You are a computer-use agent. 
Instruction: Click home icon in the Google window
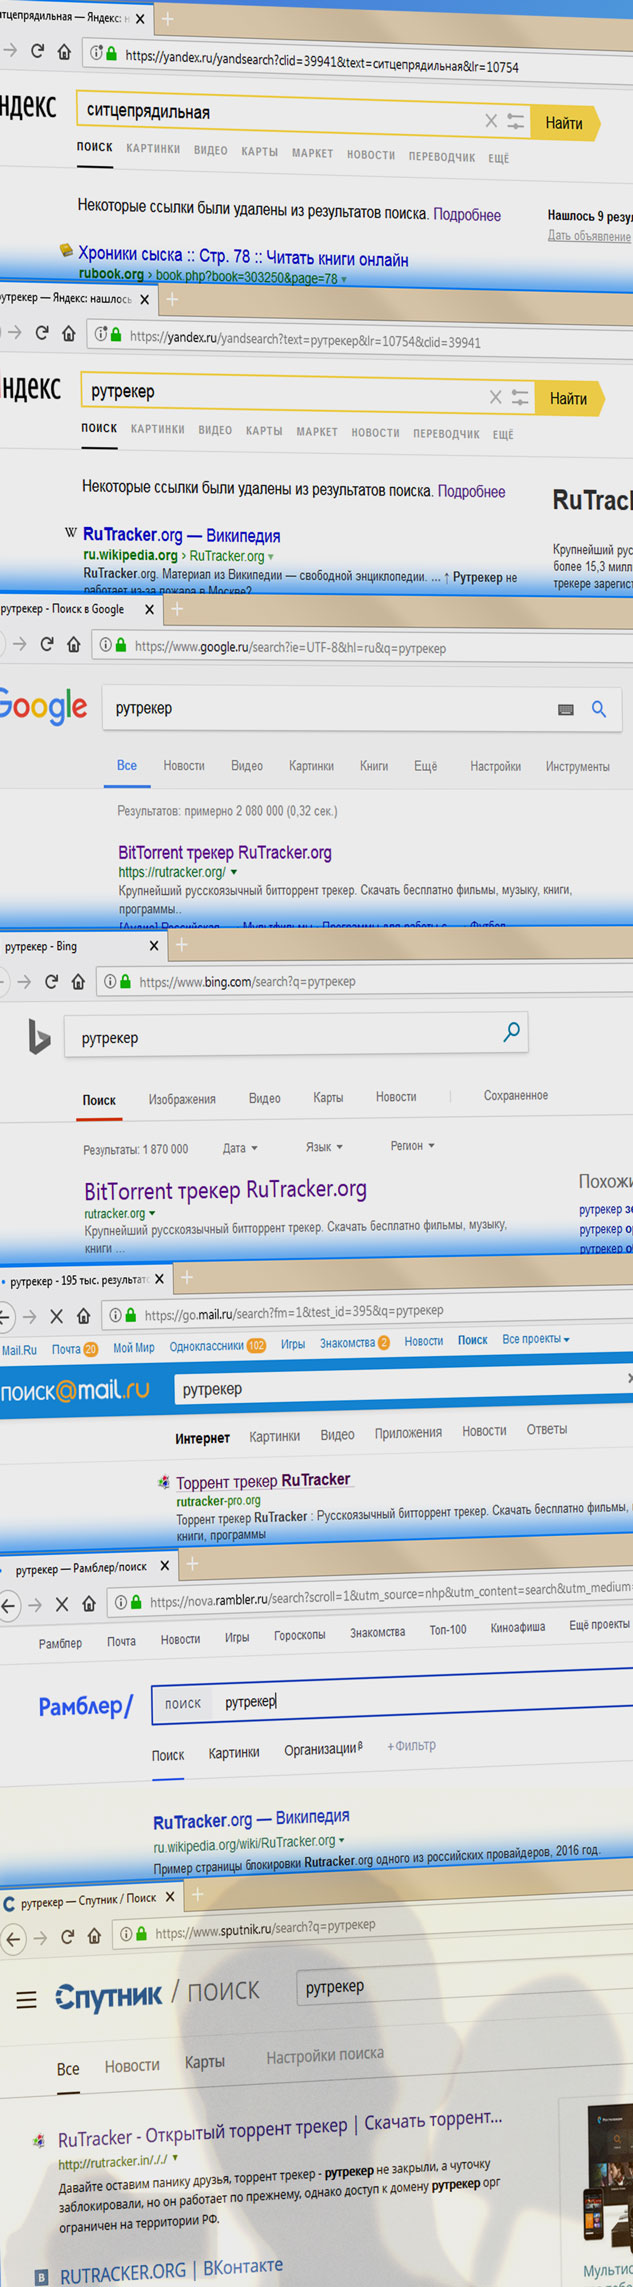pos(73,645)
